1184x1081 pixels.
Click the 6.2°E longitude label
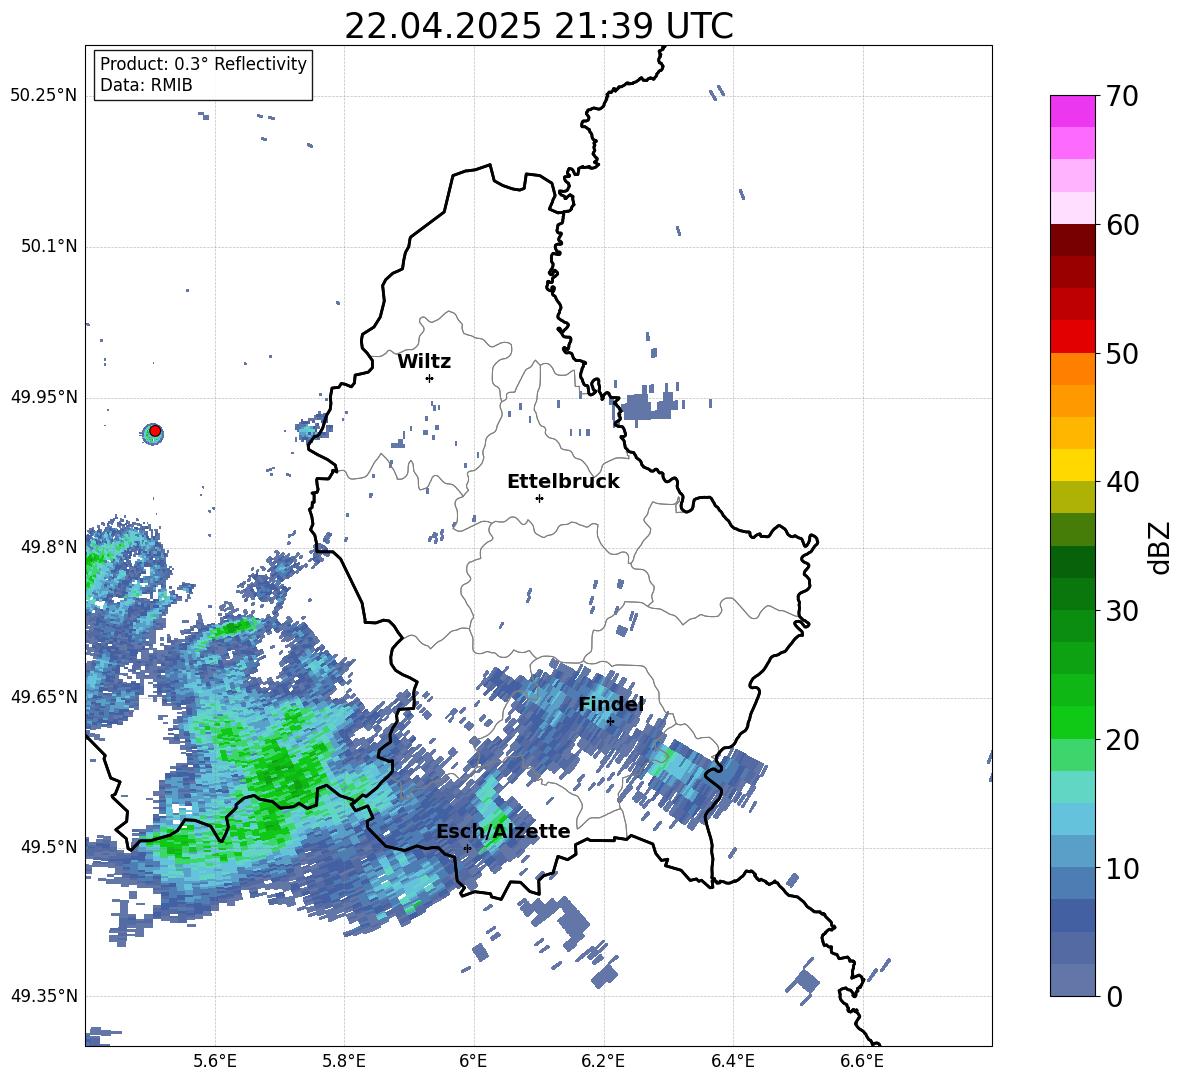pyautogui.click(x=603, y=1061)
